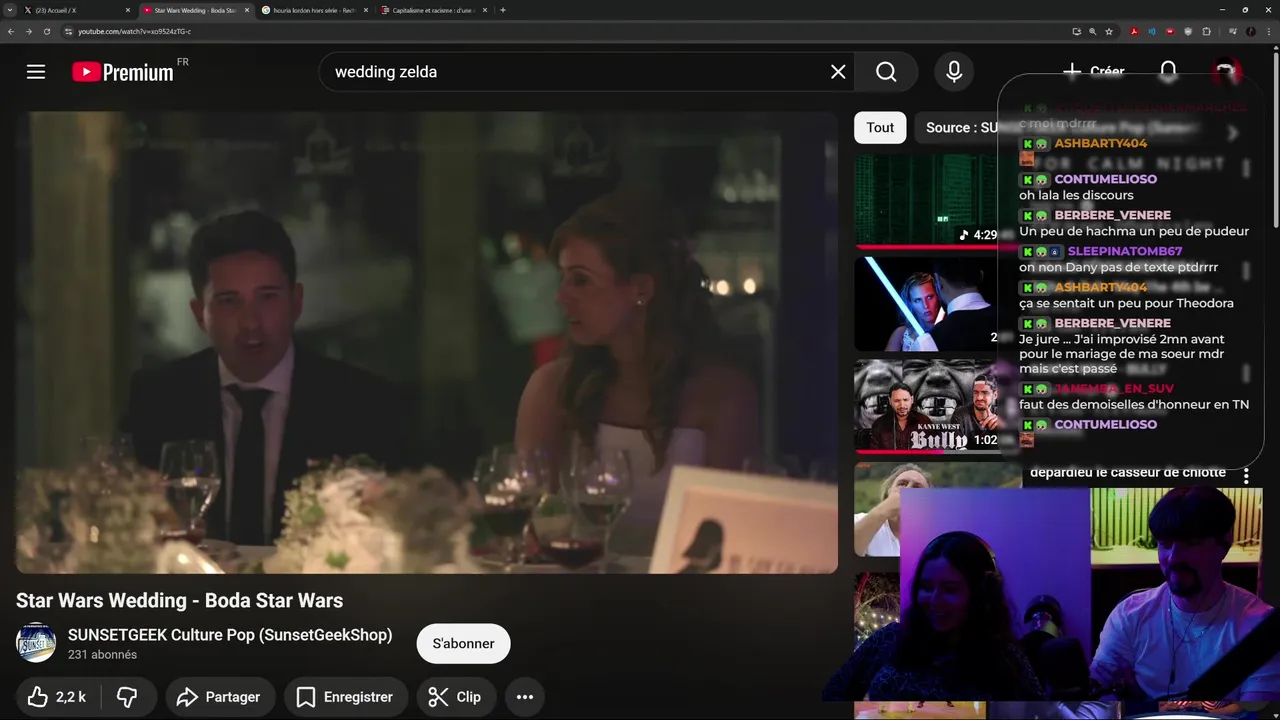This screenshot has width=1280, height=720.
Task: Open the Créer upload menu
Action: 1093,71
